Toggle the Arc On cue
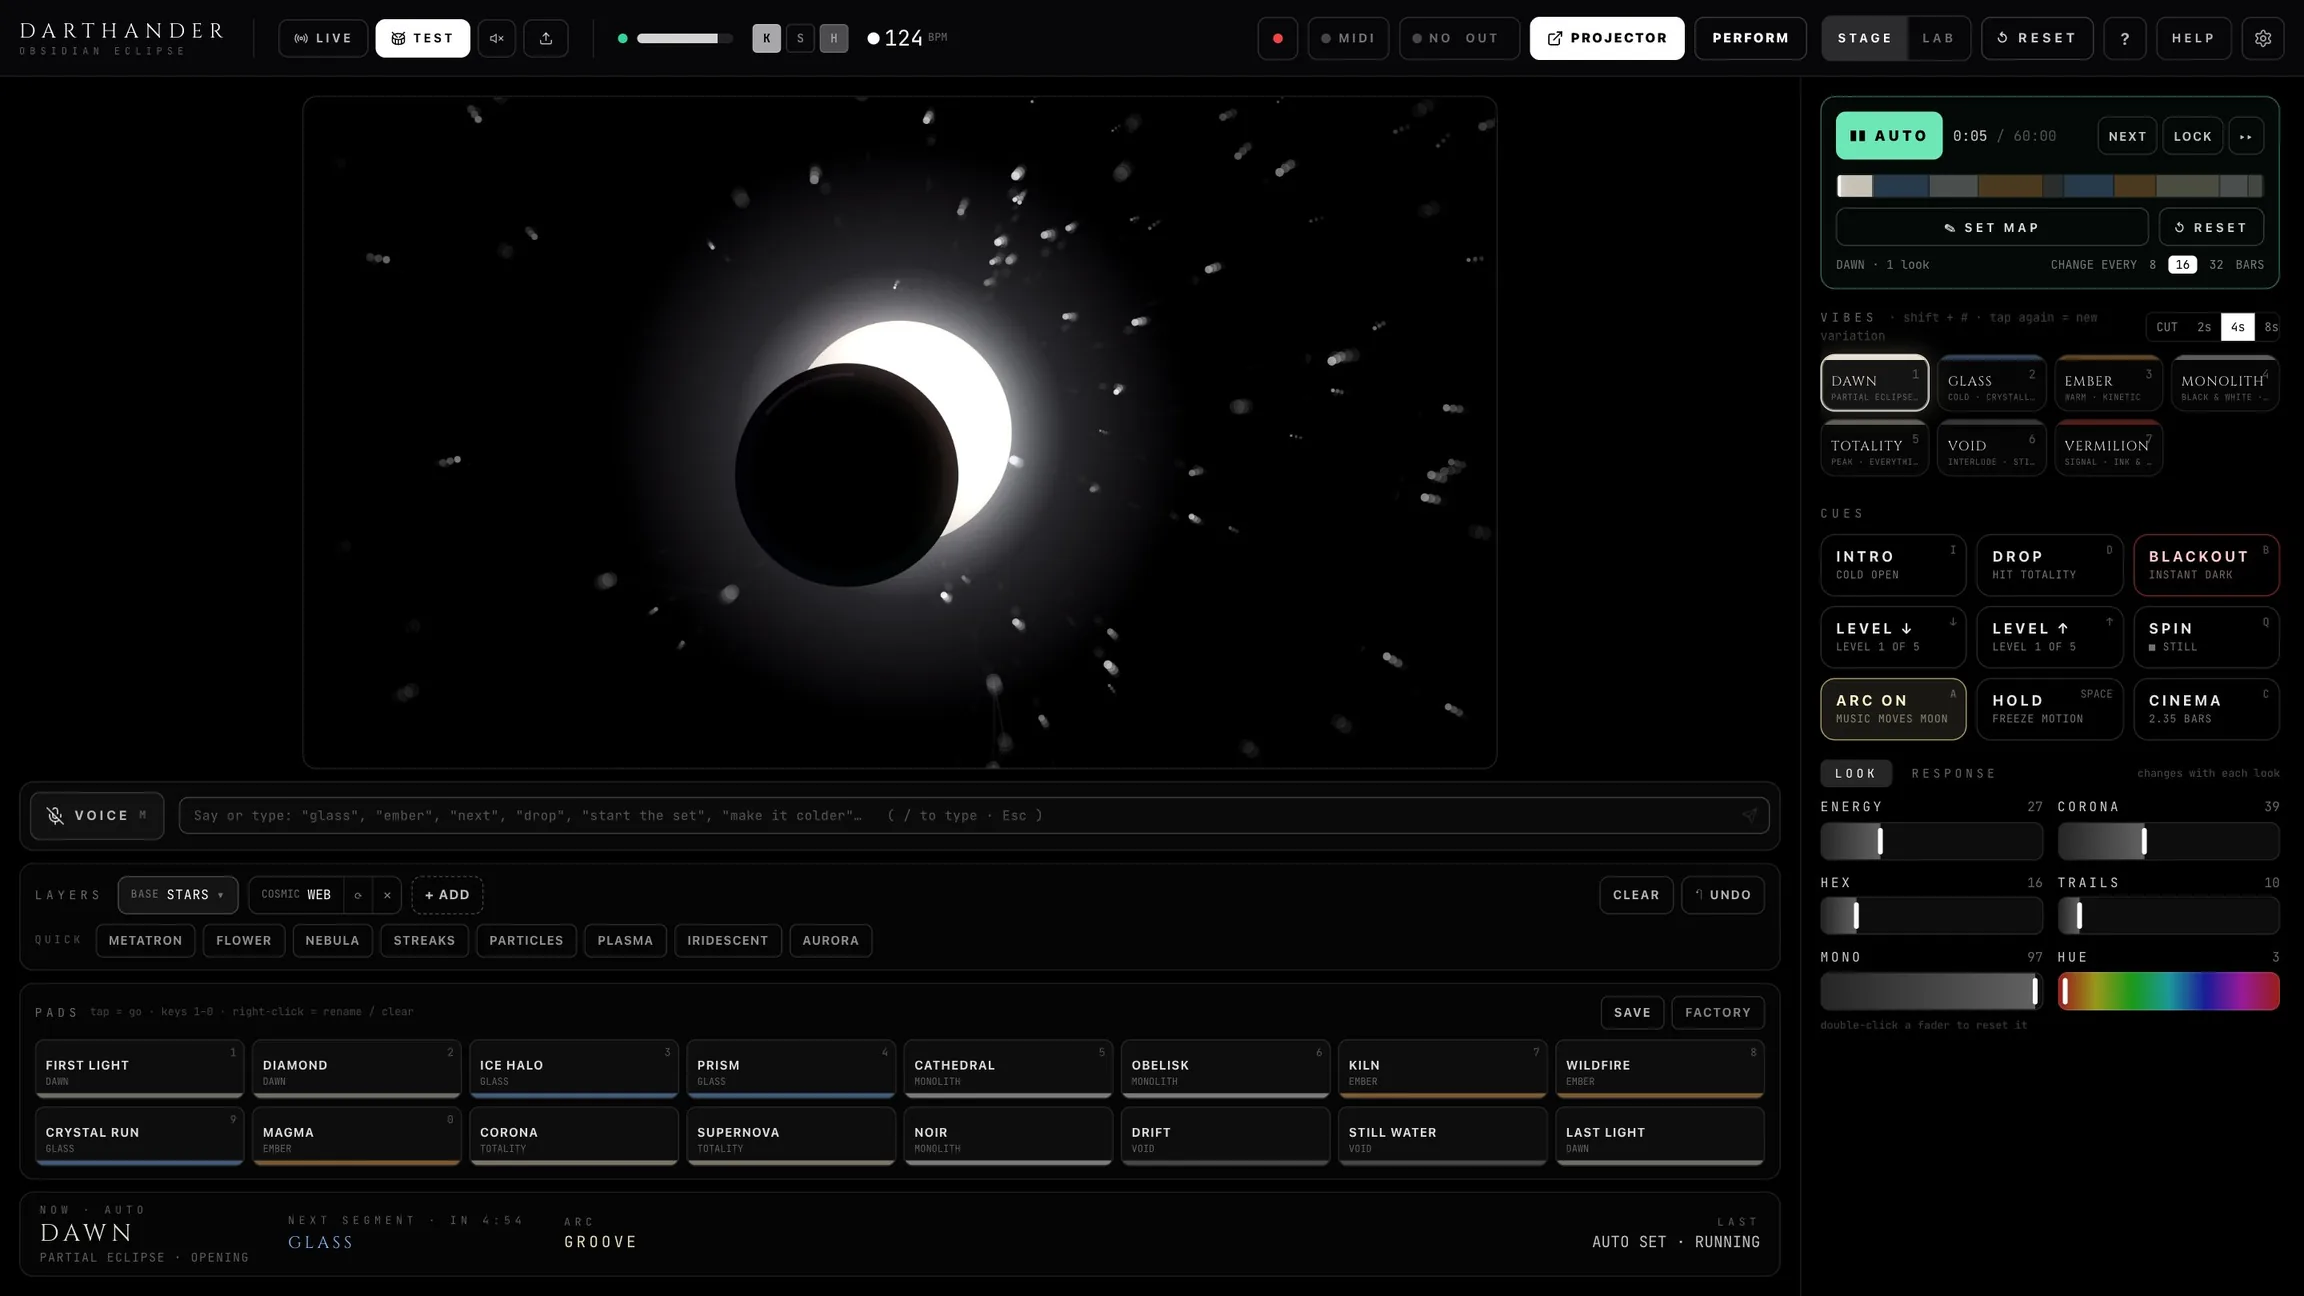 pyautogui.click(x=1892, y=709)
